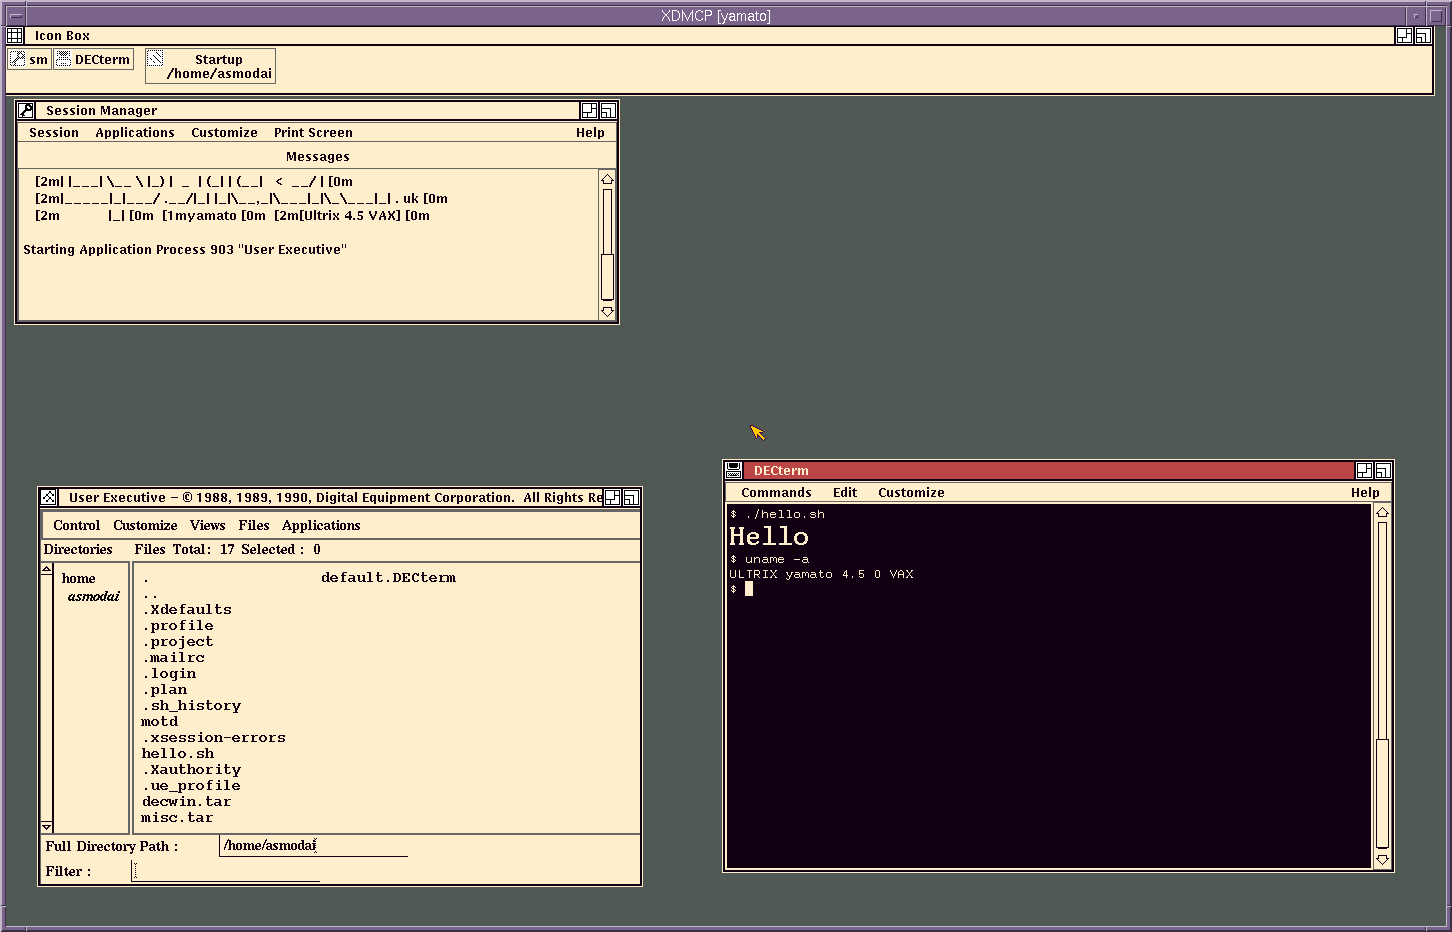The image size is (1452, 932).
Task: Click the DECterm title bar terminal icon
Action: (x=734, y=470)
